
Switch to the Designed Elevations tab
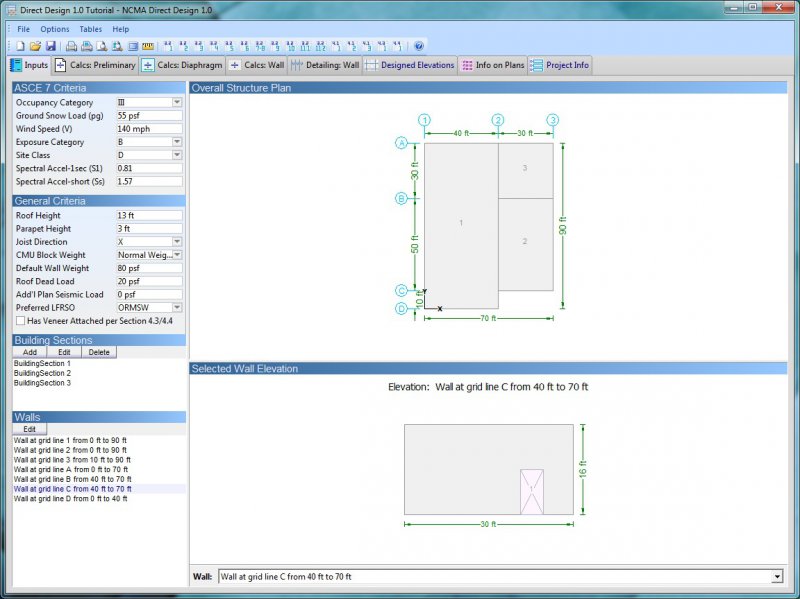click(x=410, y=65)
